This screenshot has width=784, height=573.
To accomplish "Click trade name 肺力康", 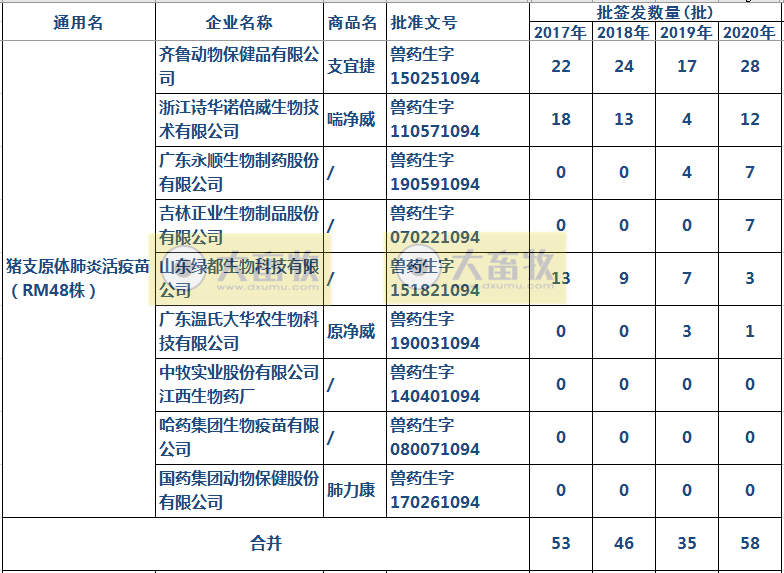I will 352,490.
